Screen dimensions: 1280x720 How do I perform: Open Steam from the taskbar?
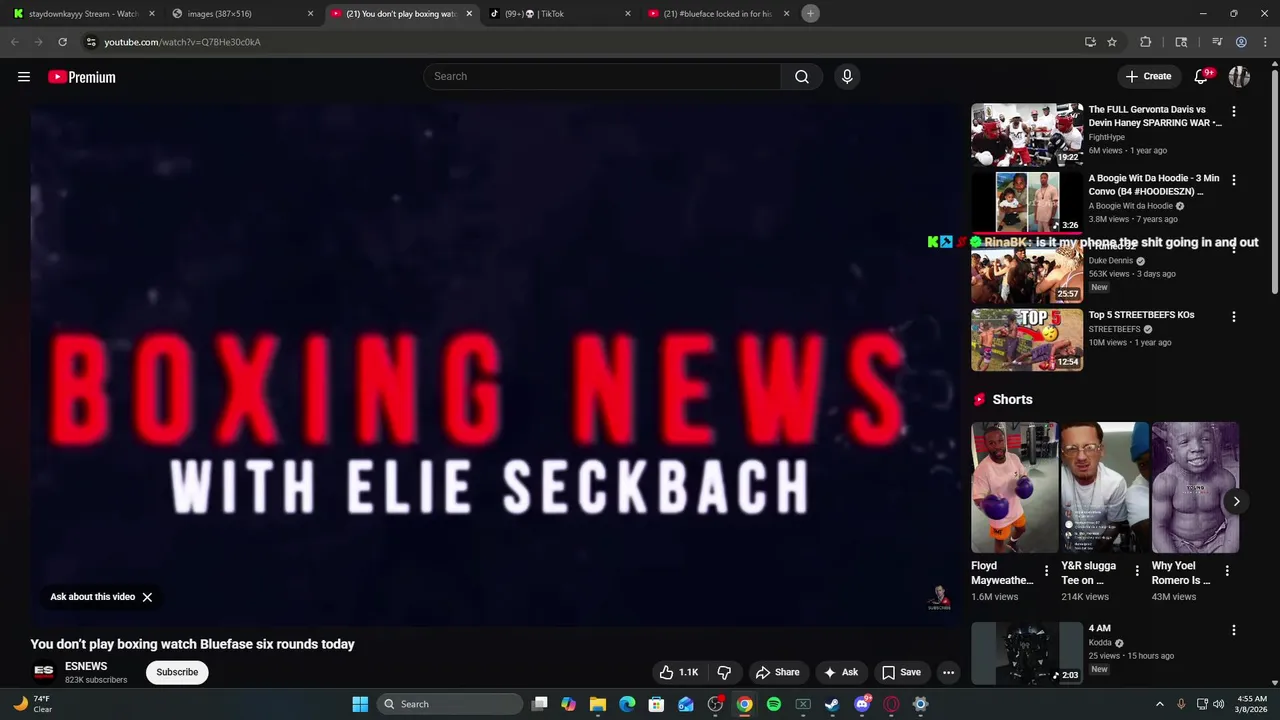[x=832, y=704]
